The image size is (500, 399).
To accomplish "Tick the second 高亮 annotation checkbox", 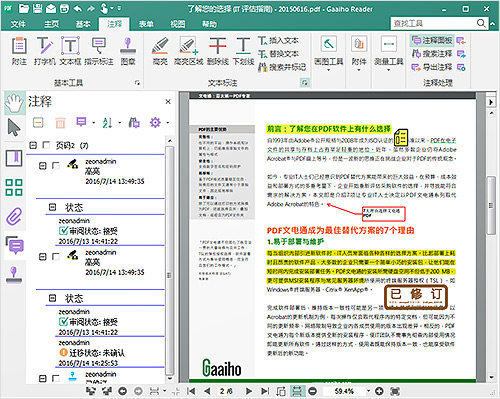I will [56, 256].
